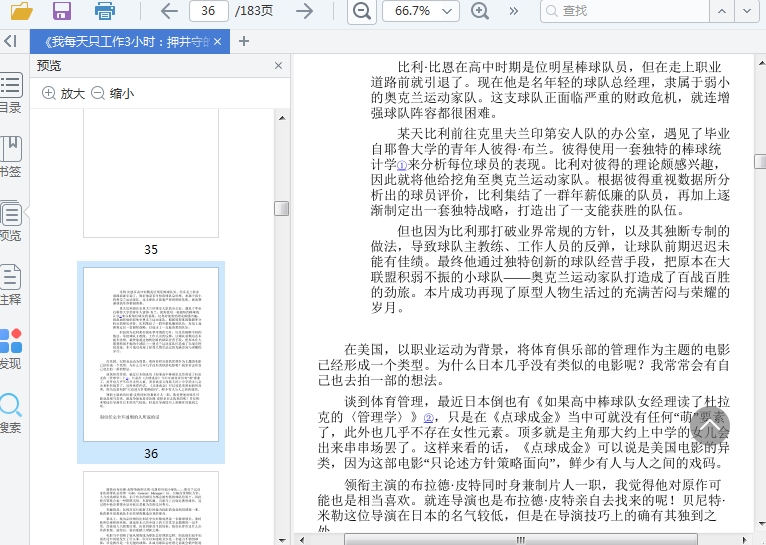Click the 预览 panel title

[49, 65]
